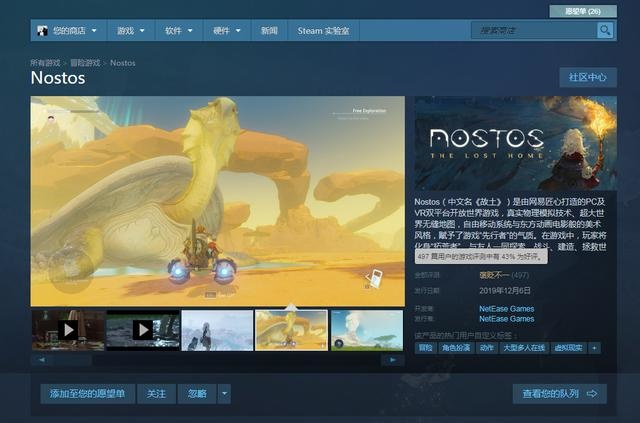
Task: Open the 社区中心 button
Action: [588, 77]
